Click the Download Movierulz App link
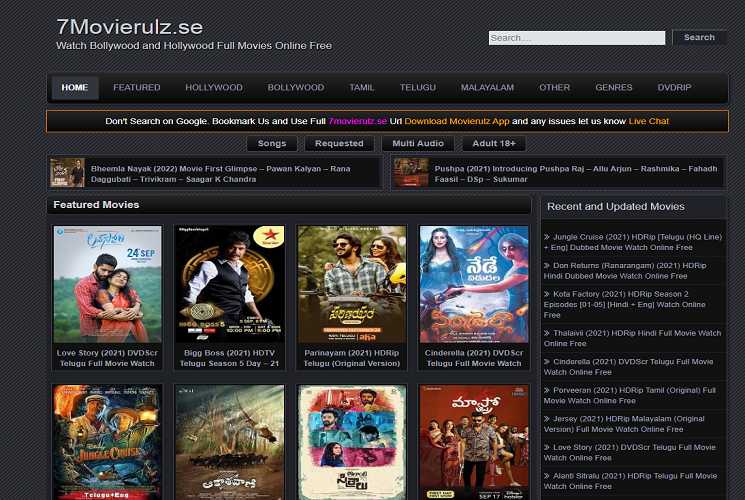 [x=457, y=121]
